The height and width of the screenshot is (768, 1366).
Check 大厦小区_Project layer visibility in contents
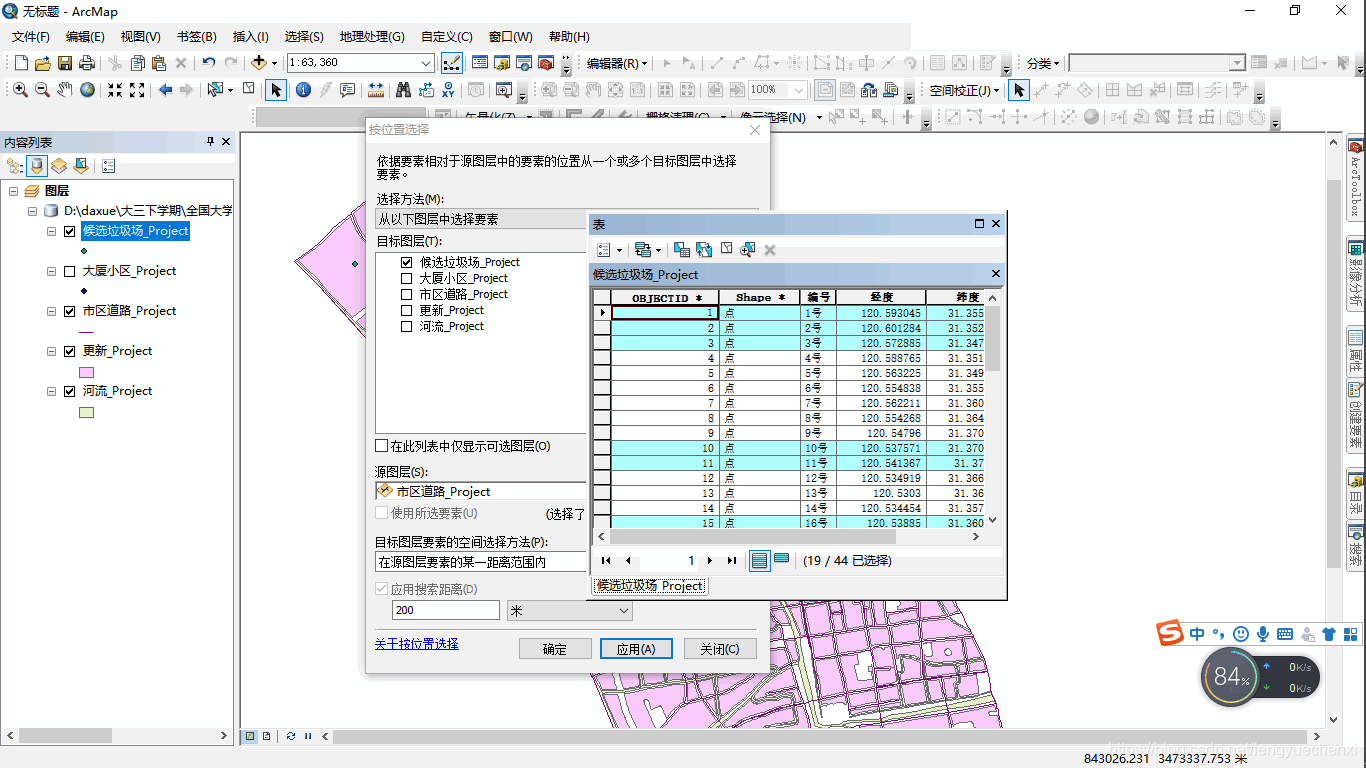click(x=69, y=271)
